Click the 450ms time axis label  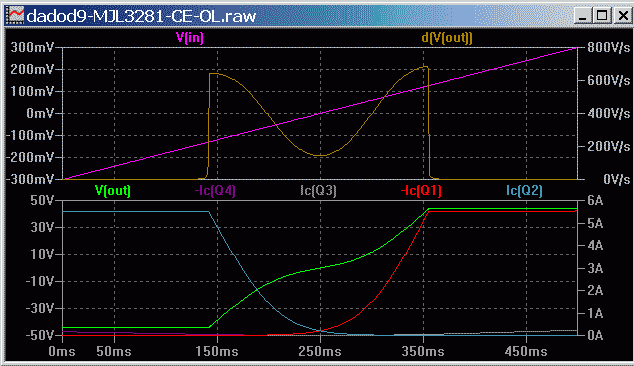point(526,351)
